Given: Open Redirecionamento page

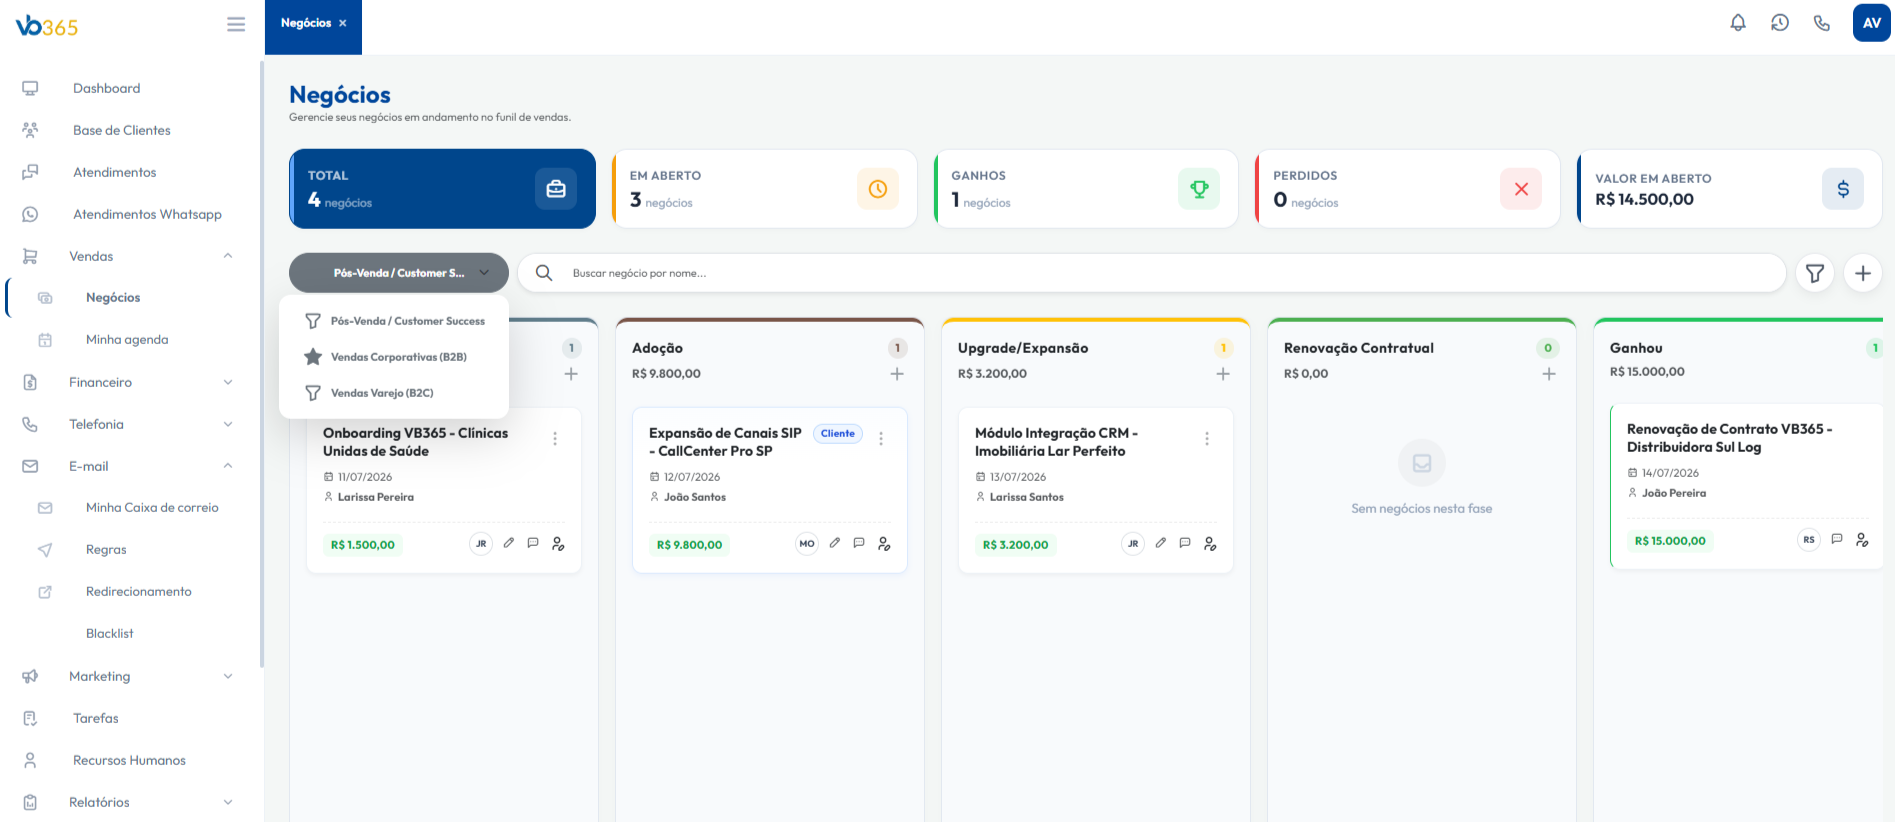Looking at the screenshot, I should (x=139, y=592).
